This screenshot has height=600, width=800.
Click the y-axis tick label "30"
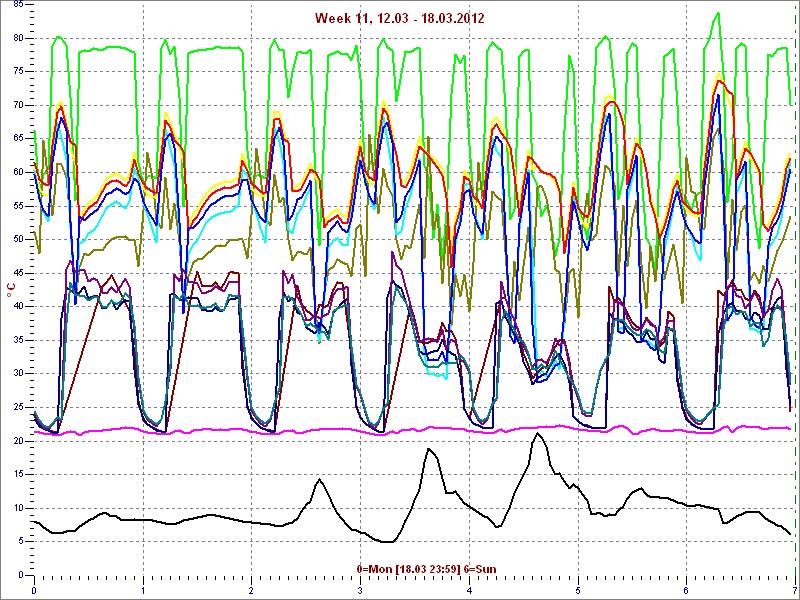pos(18,373)
